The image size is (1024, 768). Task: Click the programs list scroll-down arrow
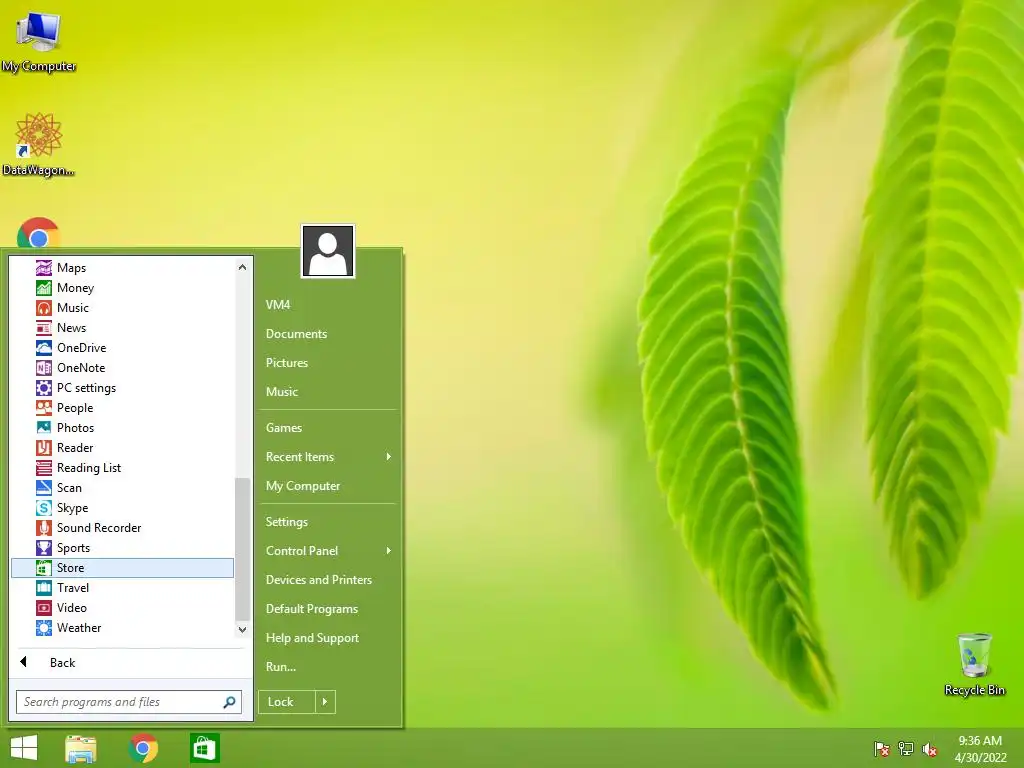[x=242, y=630]
